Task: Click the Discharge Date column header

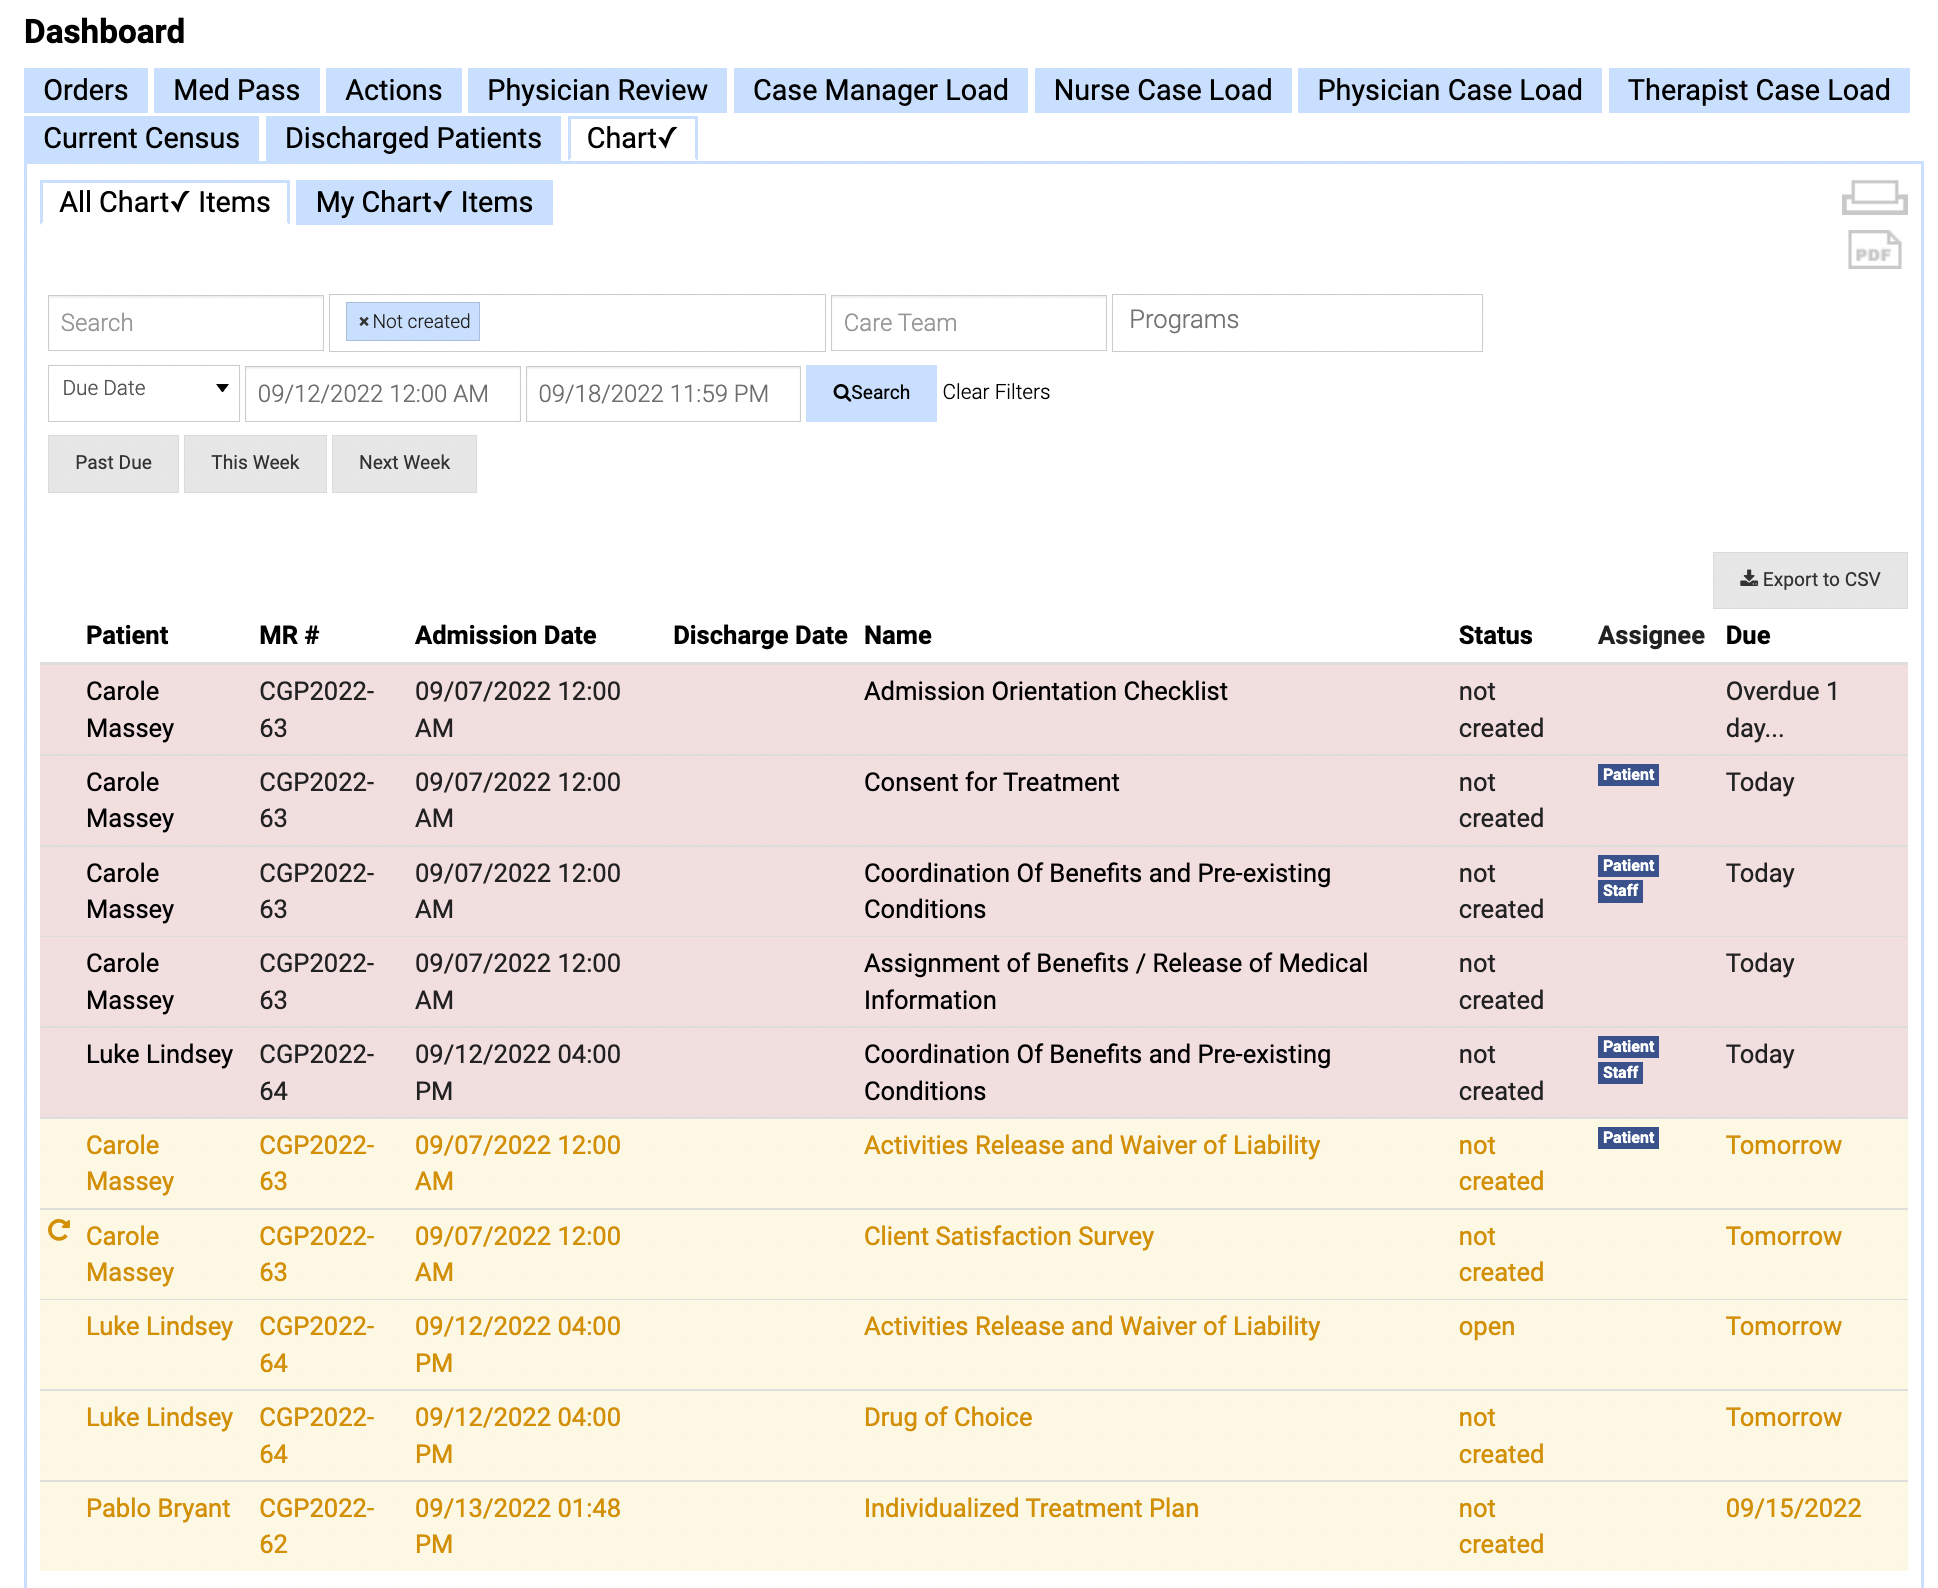Action: (760, 635)
